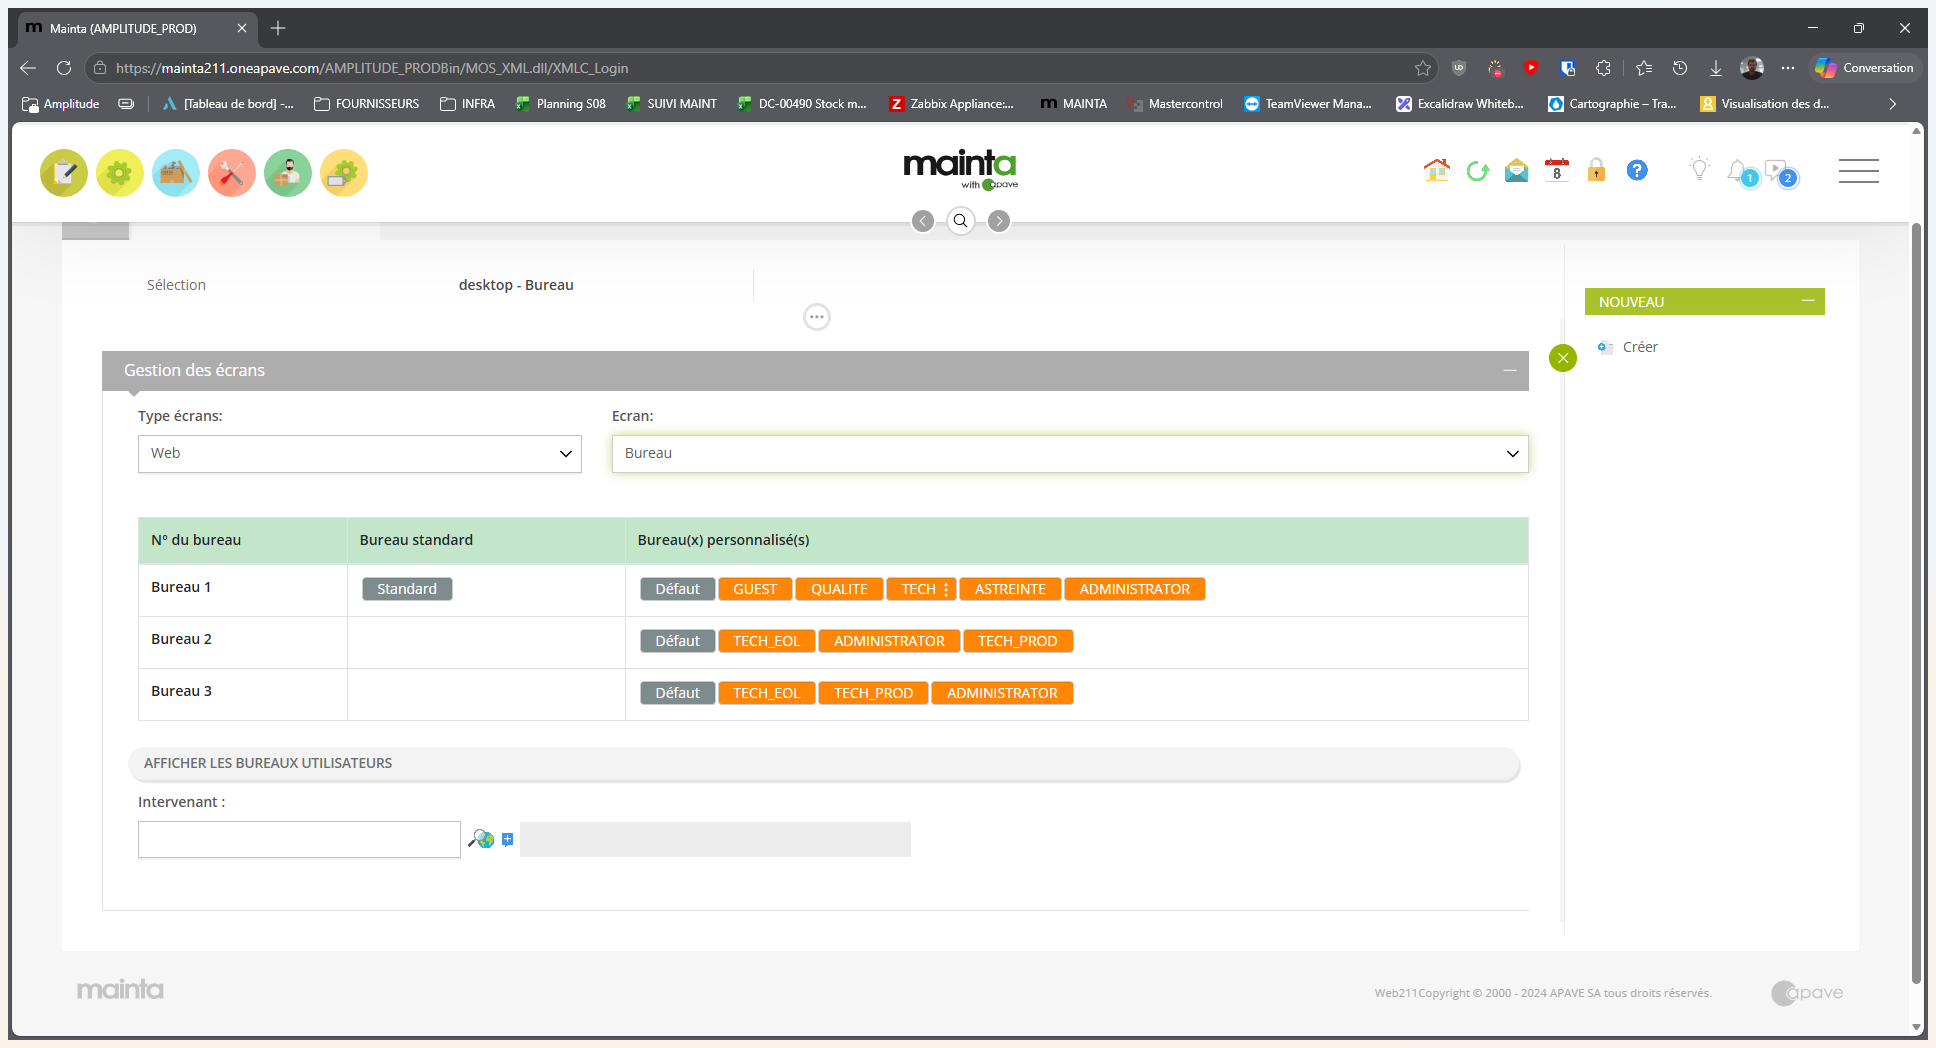Open the Type écrans dropdown showing Web
This screenshot has width=1936, height=1048.
point(360,454)
